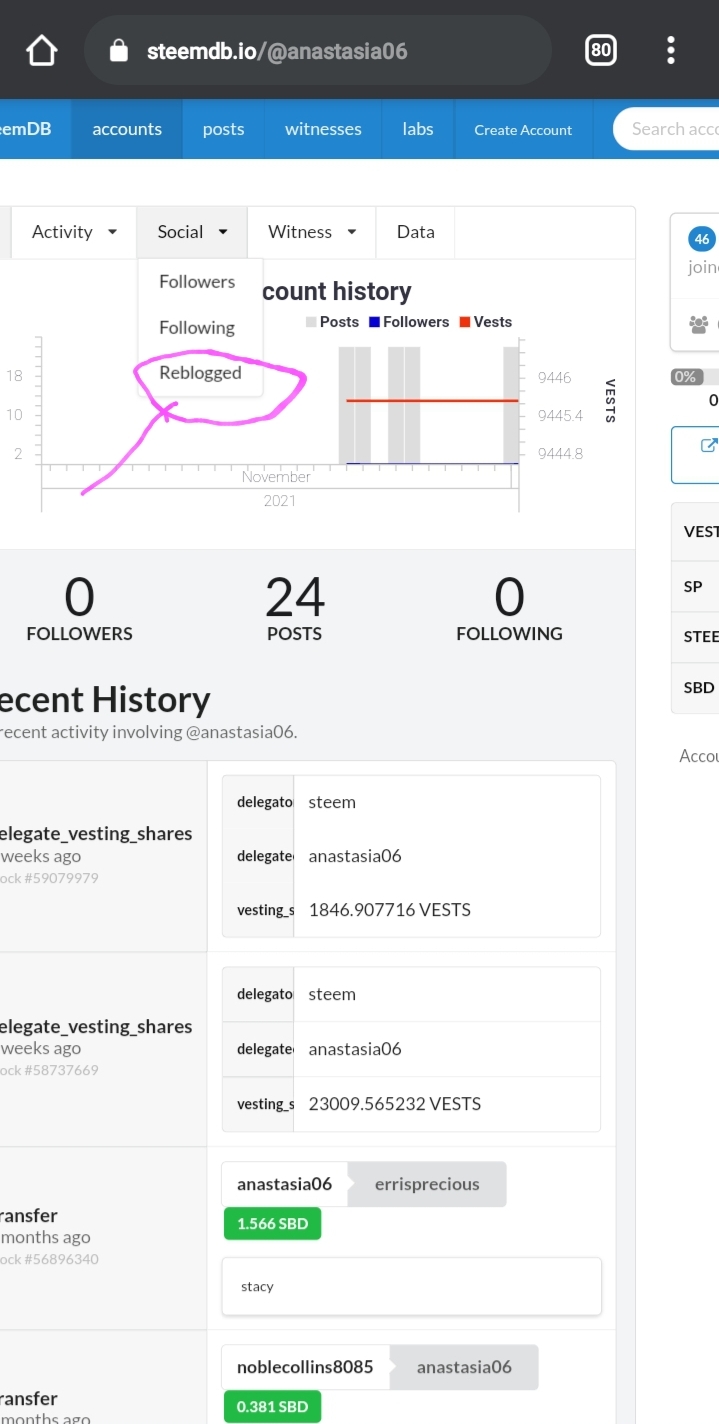Screen dimensions: 719x1424
Task: Tap the 24 POSTS statistic
Action: pos(295,609)
